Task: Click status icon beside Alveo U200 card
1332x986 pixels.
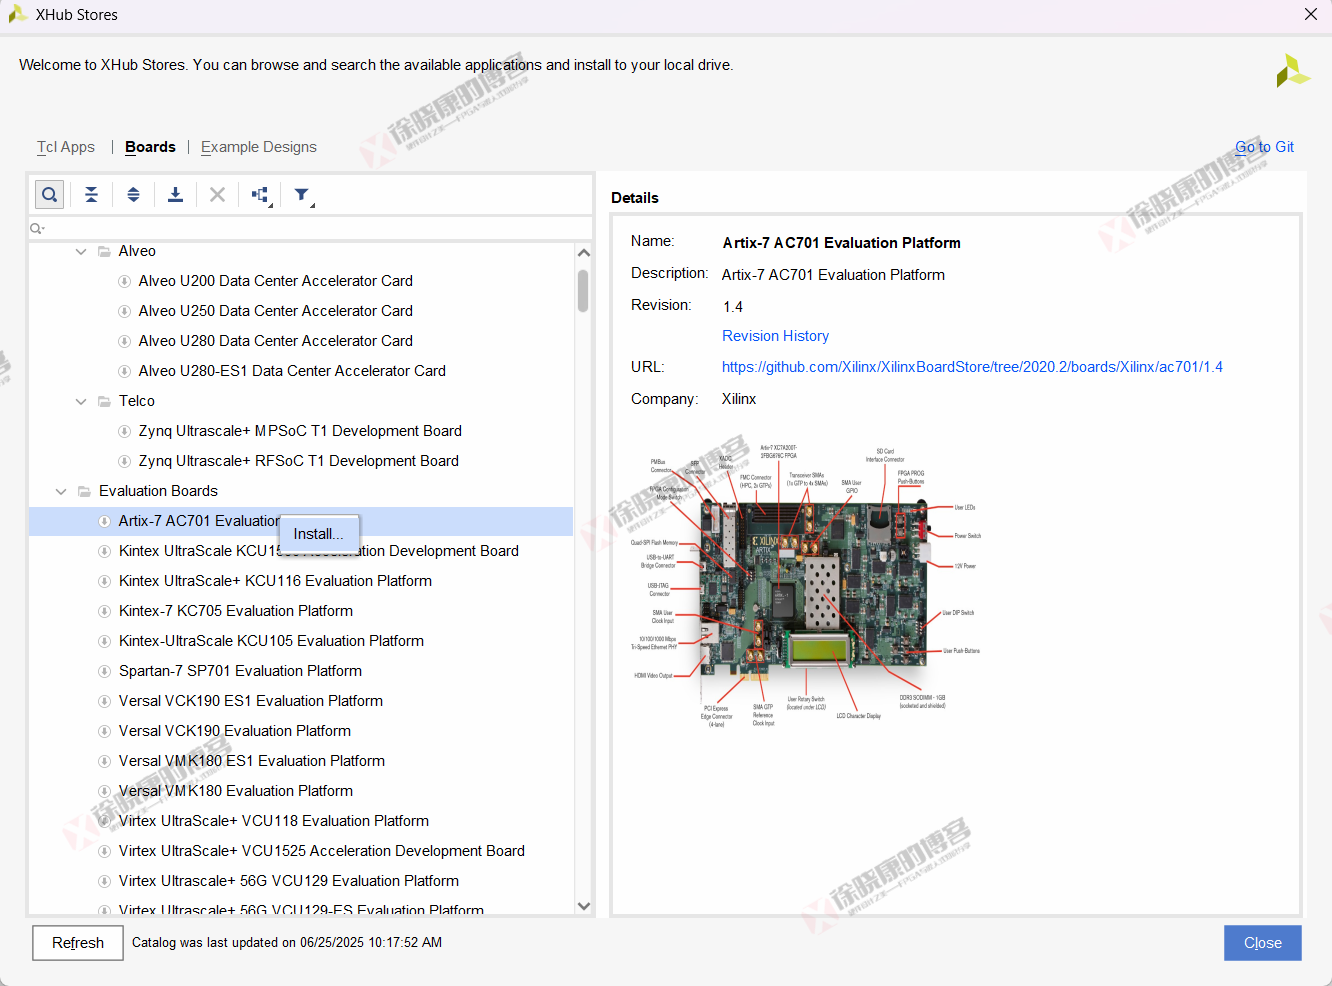Action: coord(125,281)
